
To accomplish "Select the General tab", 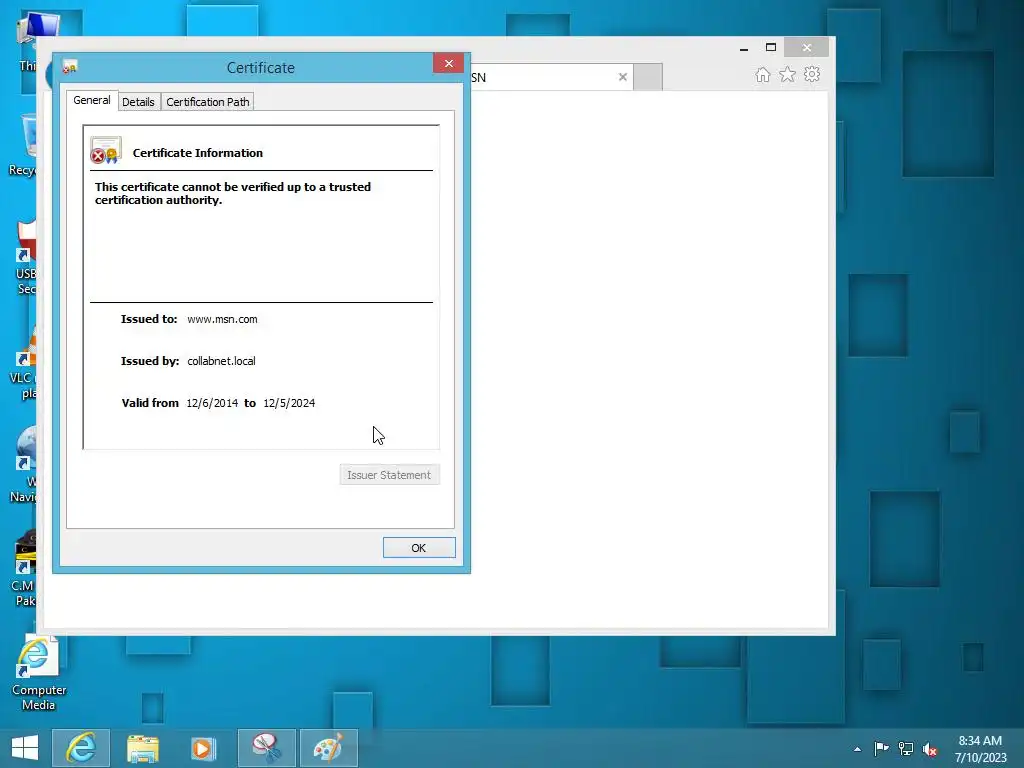I will point(91,101).
